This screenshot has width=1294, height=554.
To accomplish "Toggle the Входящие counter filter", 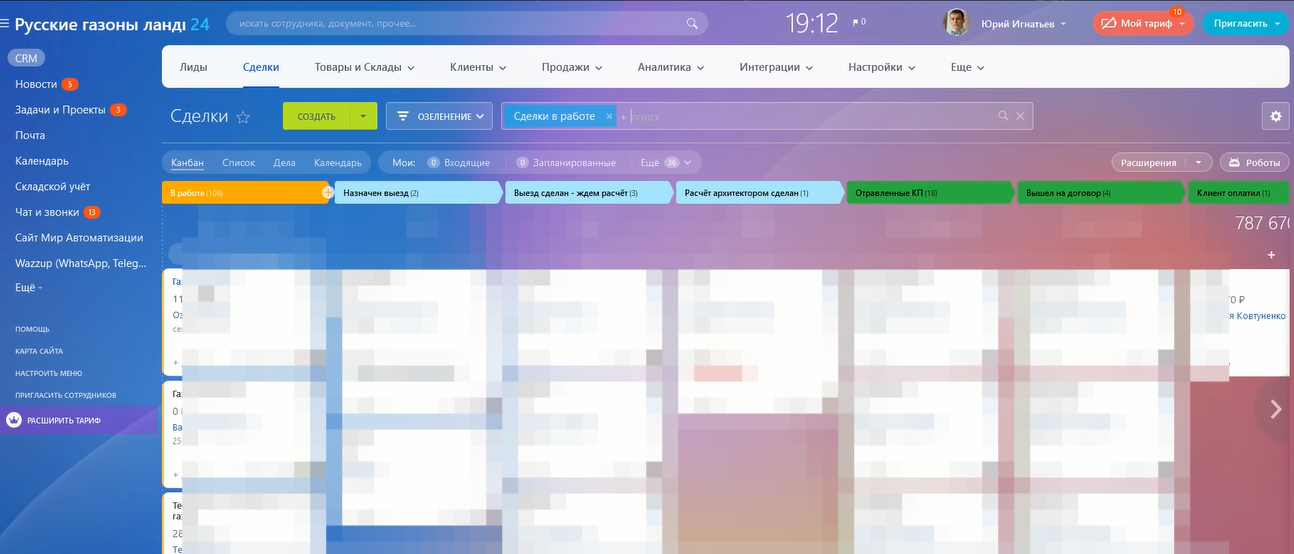I will coord(459,162).
